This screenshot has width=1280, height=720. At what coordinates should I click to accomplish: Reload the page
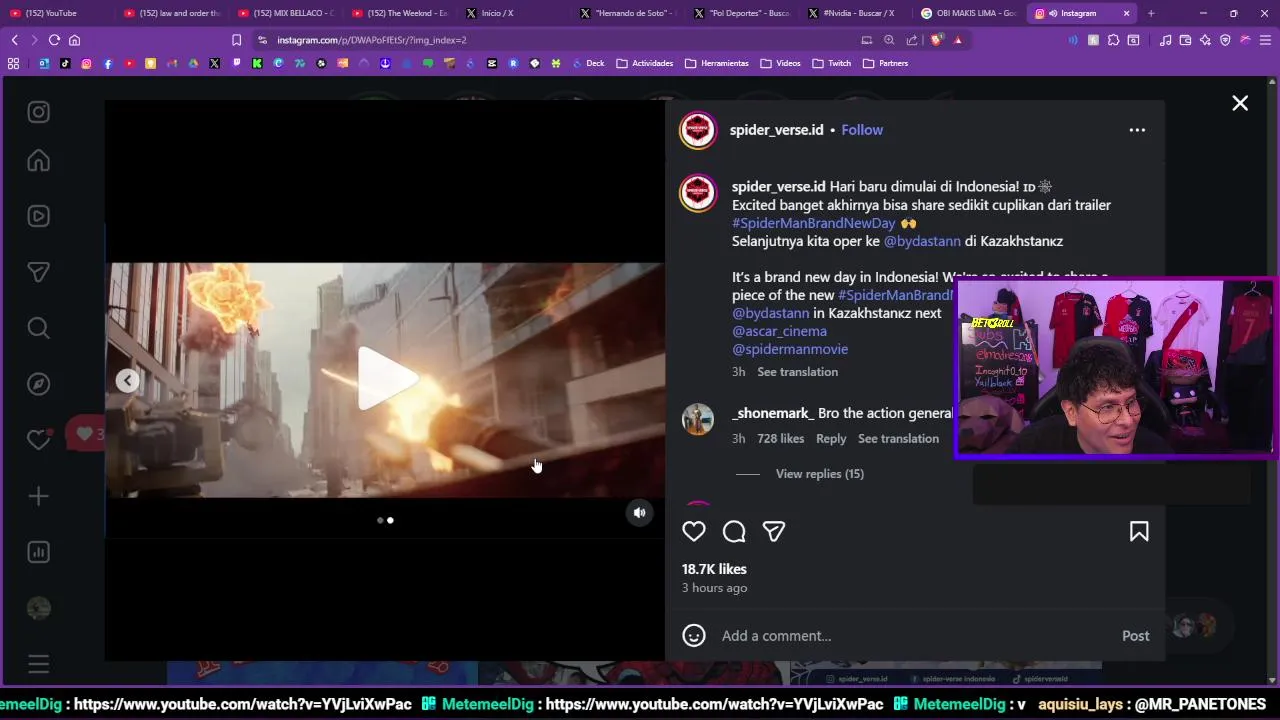(x=54, y=40)
